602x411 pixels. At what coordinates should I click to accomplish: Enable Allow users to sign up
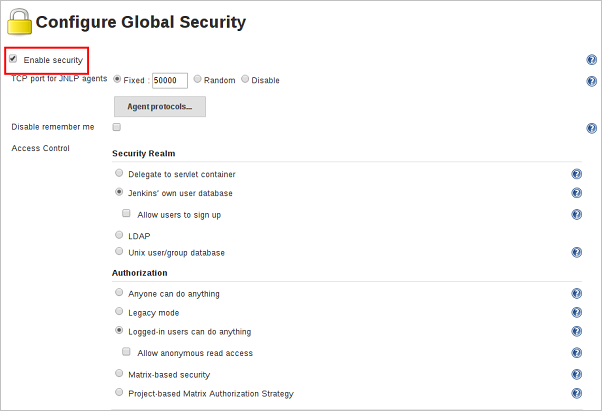tap(126, 213)
